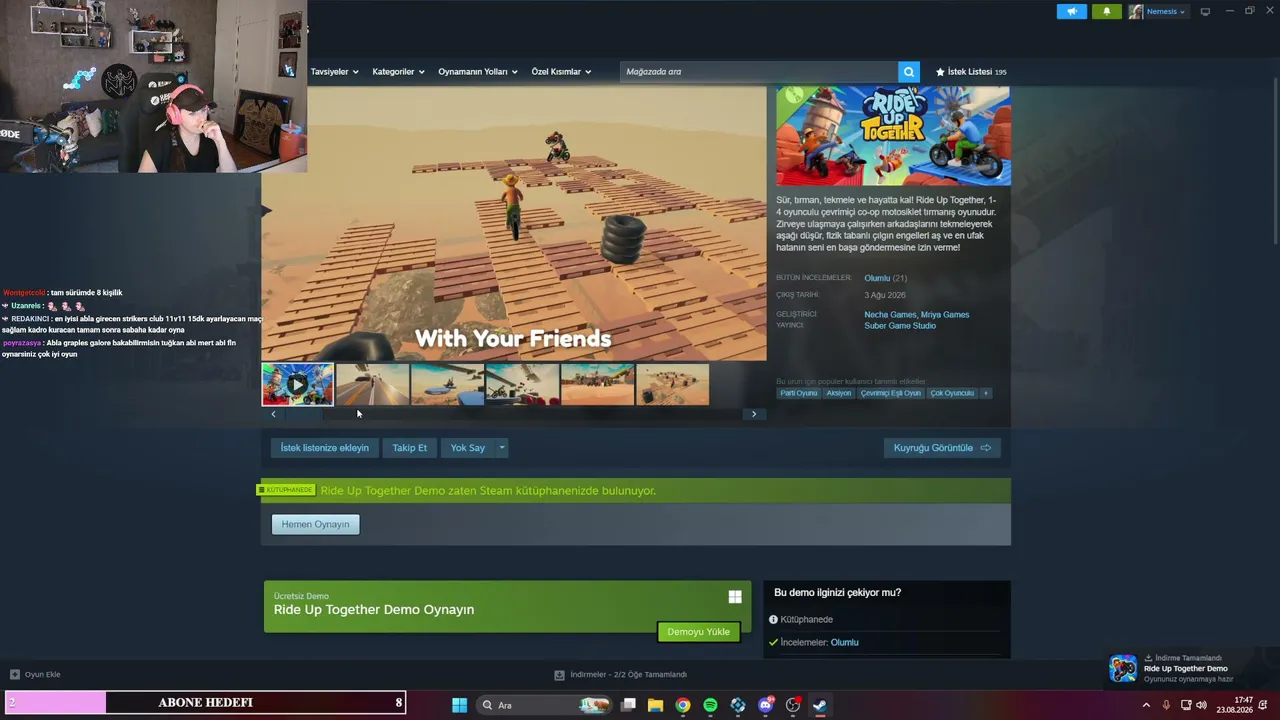Screen dimensions: 1280x720
Task: Click the 'Yok Say' ignore button
Action: [467, 448]
